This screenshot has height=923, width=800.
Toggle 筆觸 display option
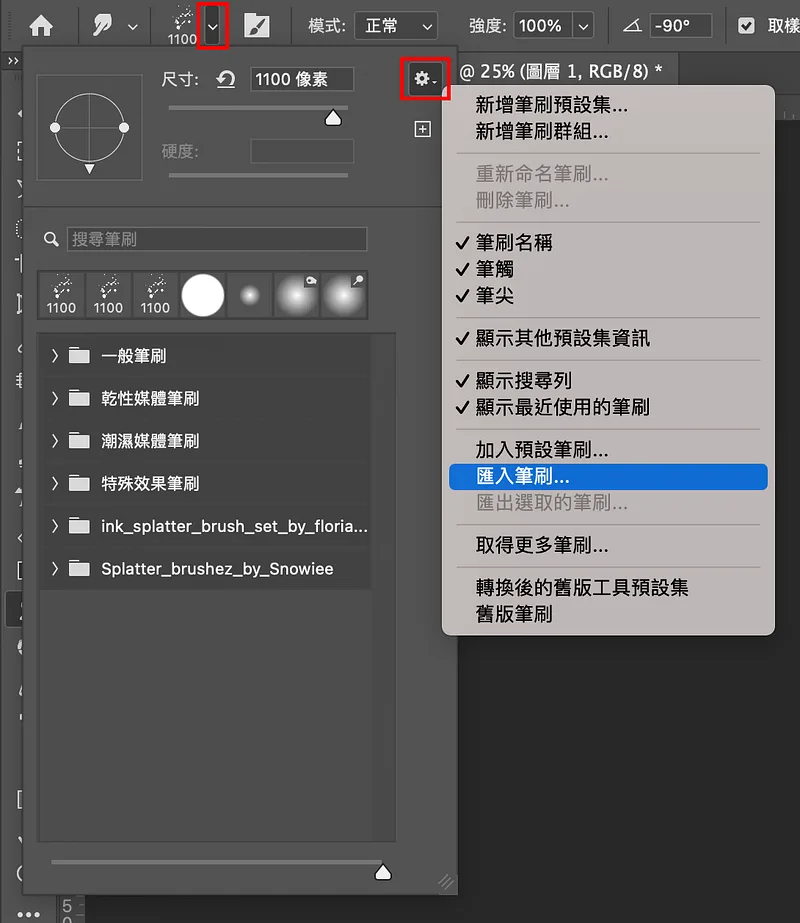(x=608, y=269)
